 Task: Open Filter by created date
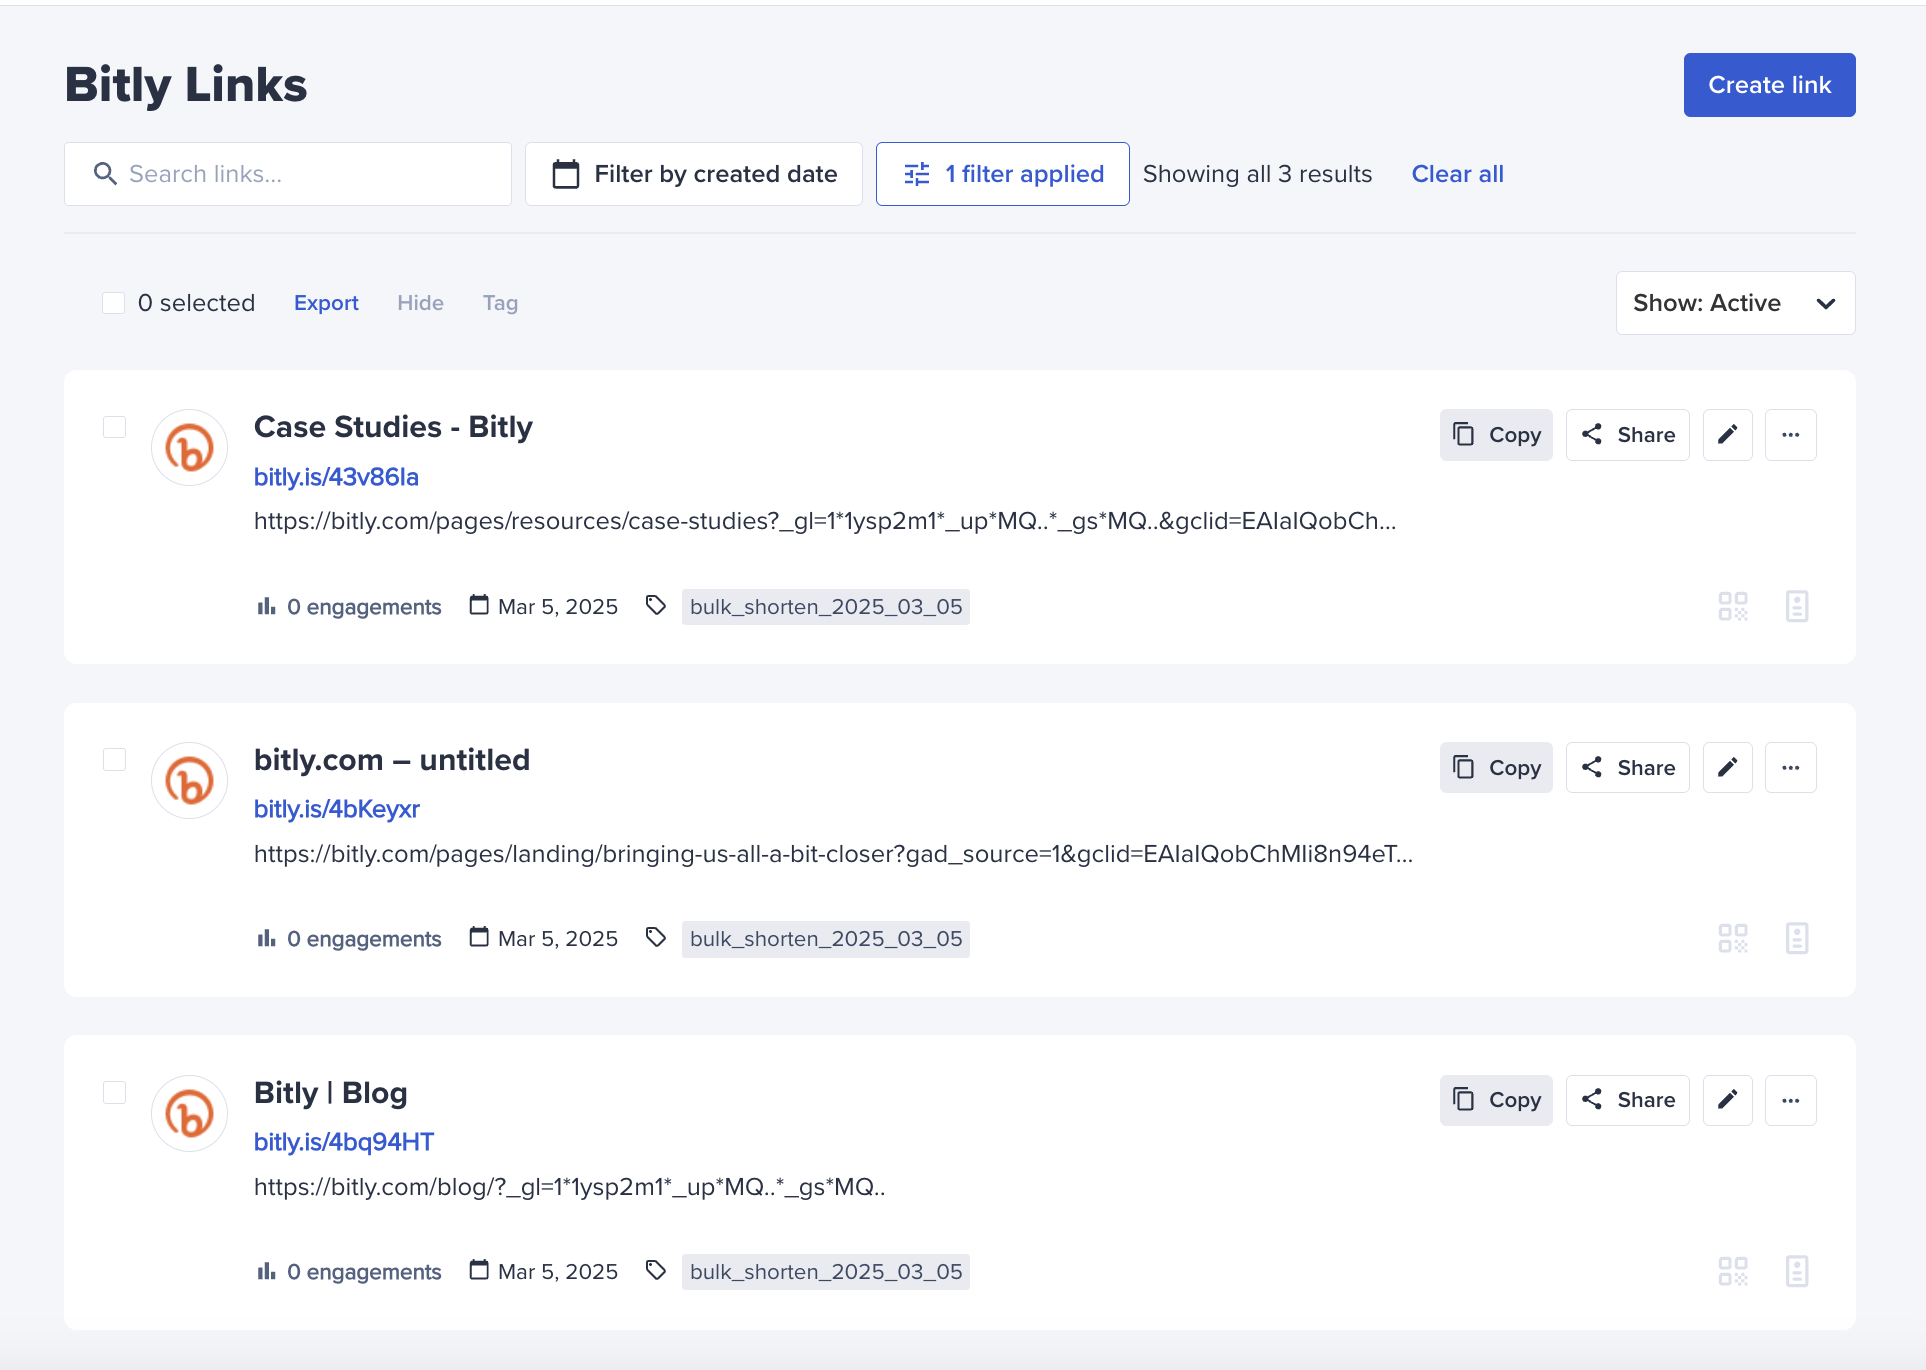694,174
